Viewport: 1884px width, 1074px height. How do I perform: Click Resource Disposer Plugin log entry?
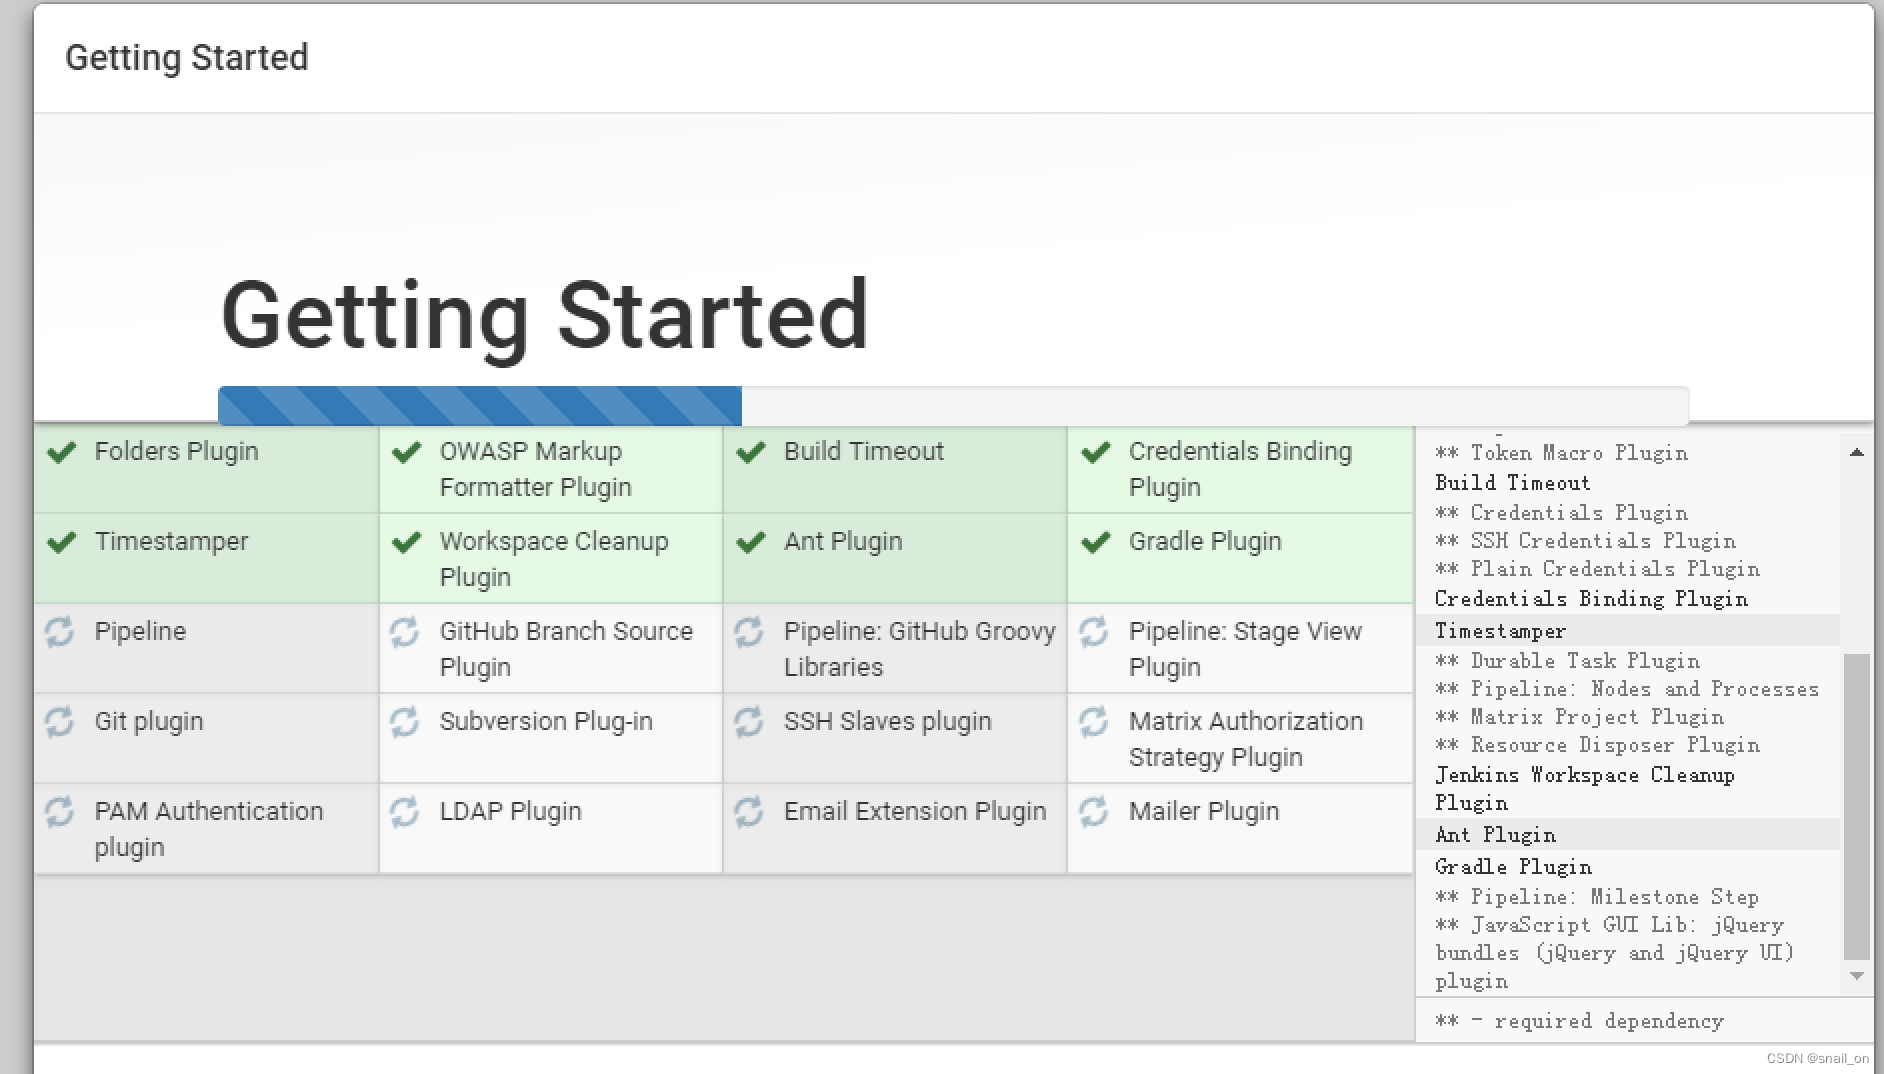tap(1598, 745)
